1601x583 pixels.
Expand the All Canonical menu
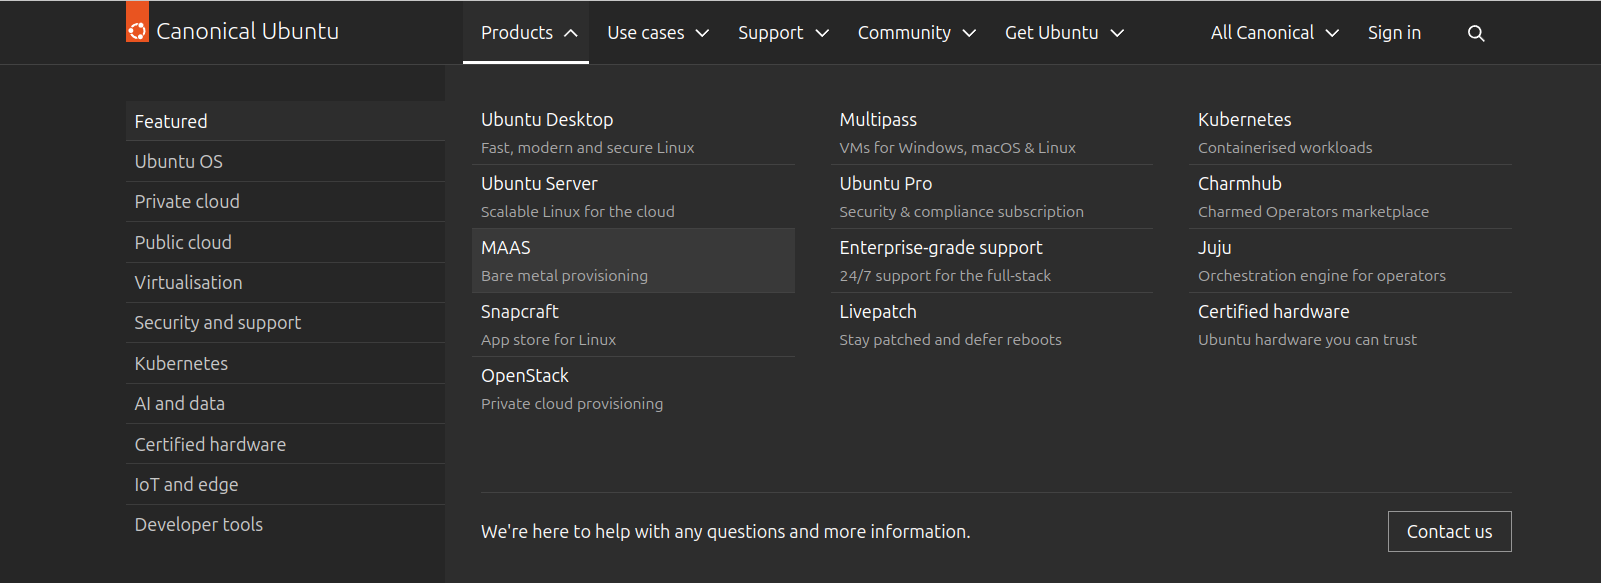1273,33
